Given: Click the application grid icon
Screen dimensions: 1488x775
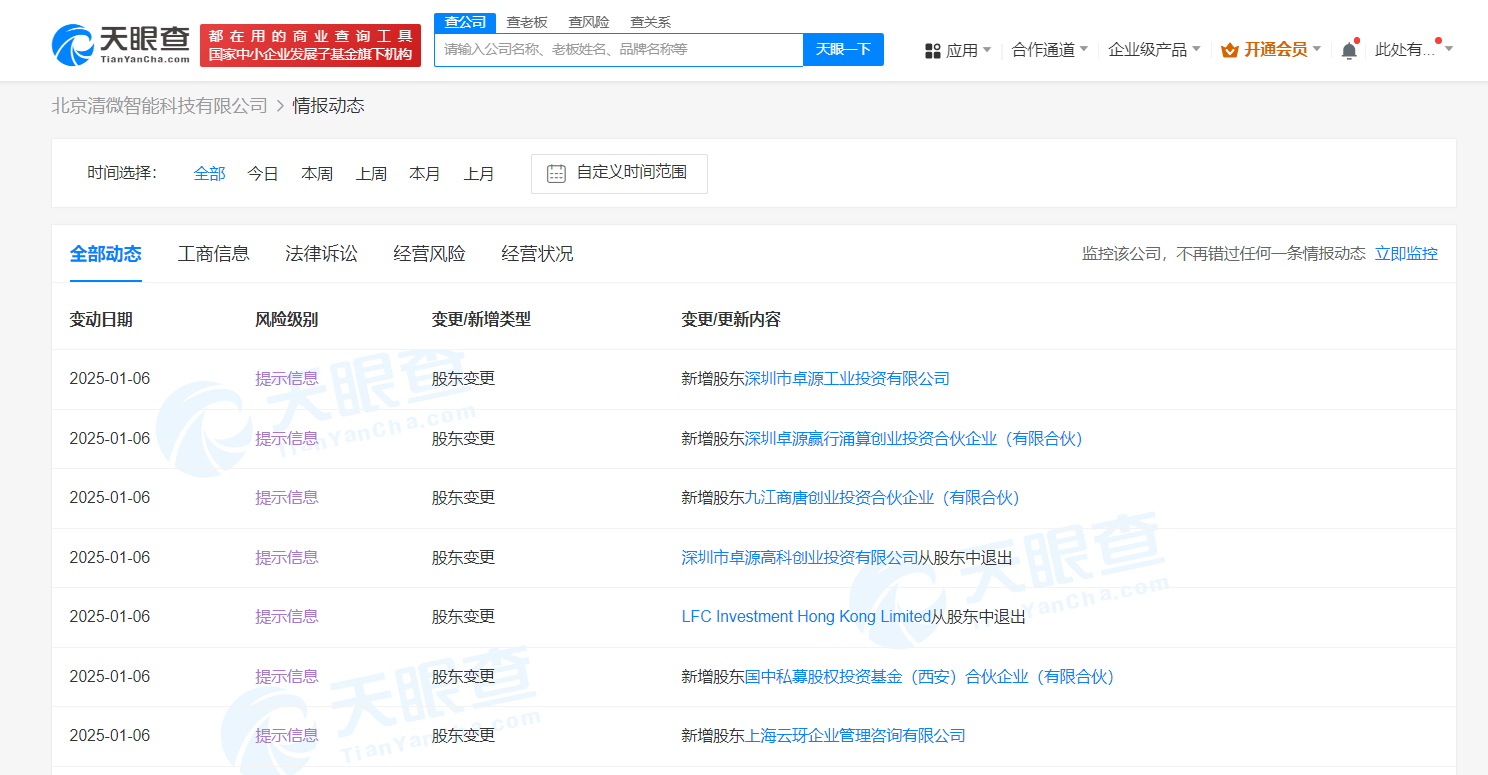Looking at the screenshot, I should pos(932,50).
